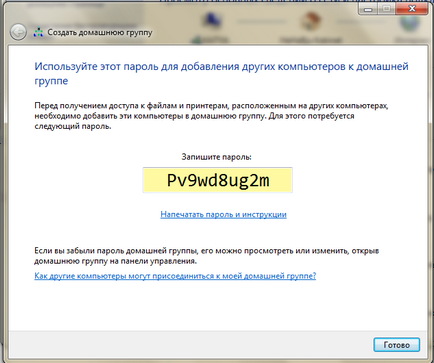Click the HomeGroup icon beside window title
This screenshot has width=434, height=363.
(38, 32)
